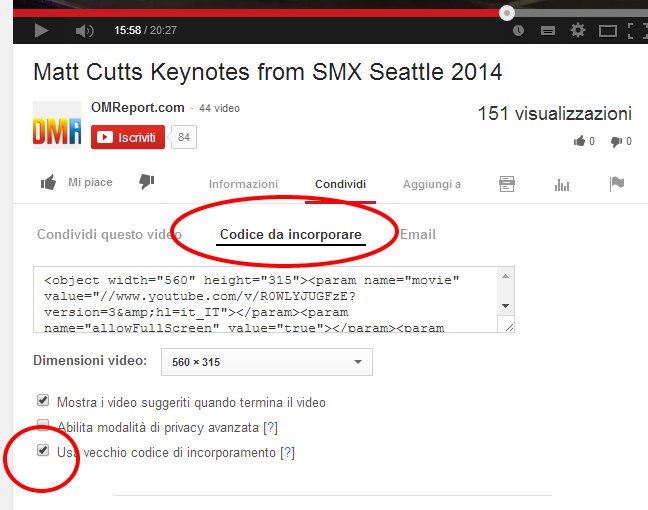Like the video with Mi piace thumbs up
This screenshot has width=648, height=510.
[77, 182]
